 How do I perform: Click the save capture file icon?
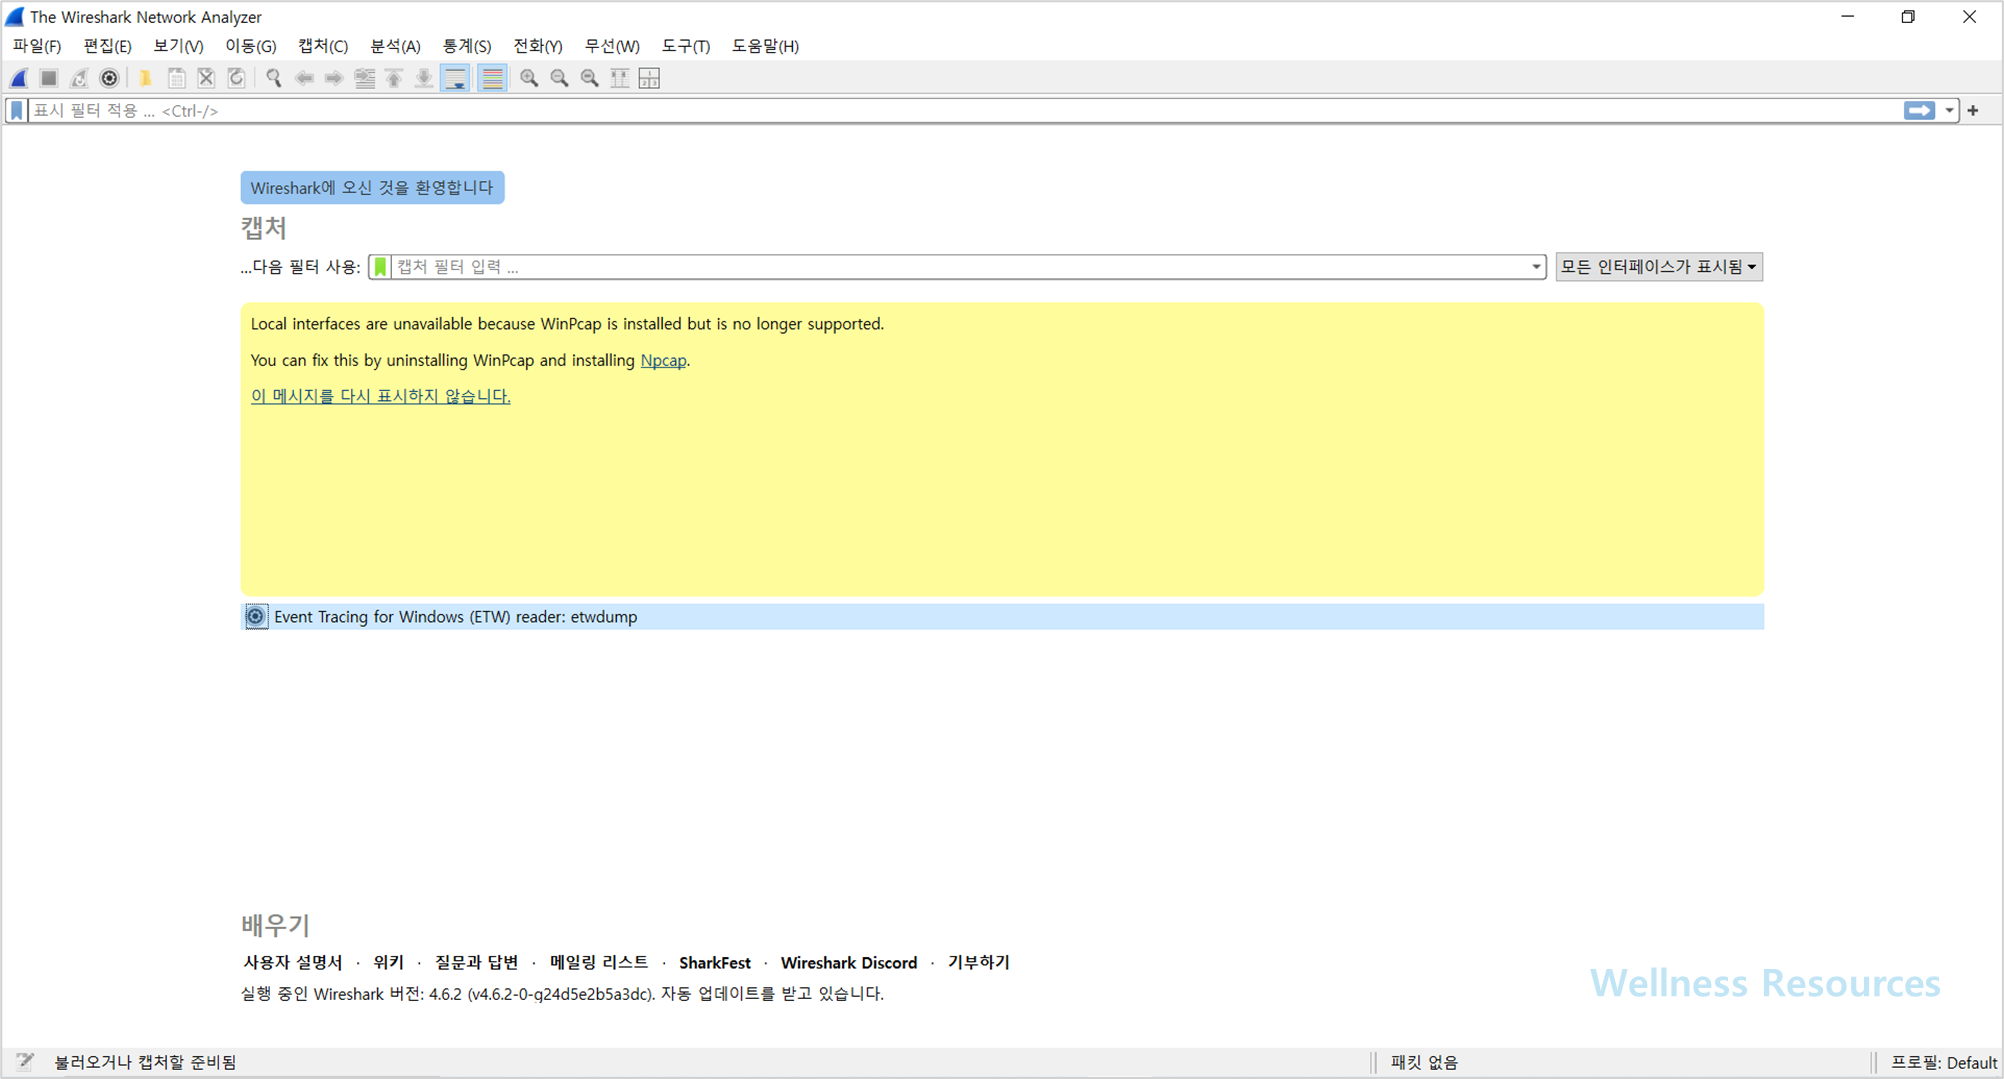(x=176, y=78)
